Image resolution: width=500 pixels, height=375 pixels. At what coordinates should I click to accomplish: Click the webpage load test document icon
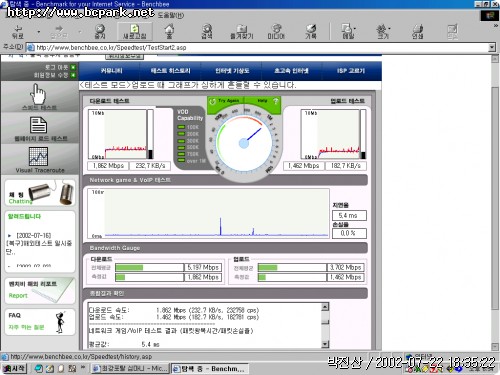[38, 125]
